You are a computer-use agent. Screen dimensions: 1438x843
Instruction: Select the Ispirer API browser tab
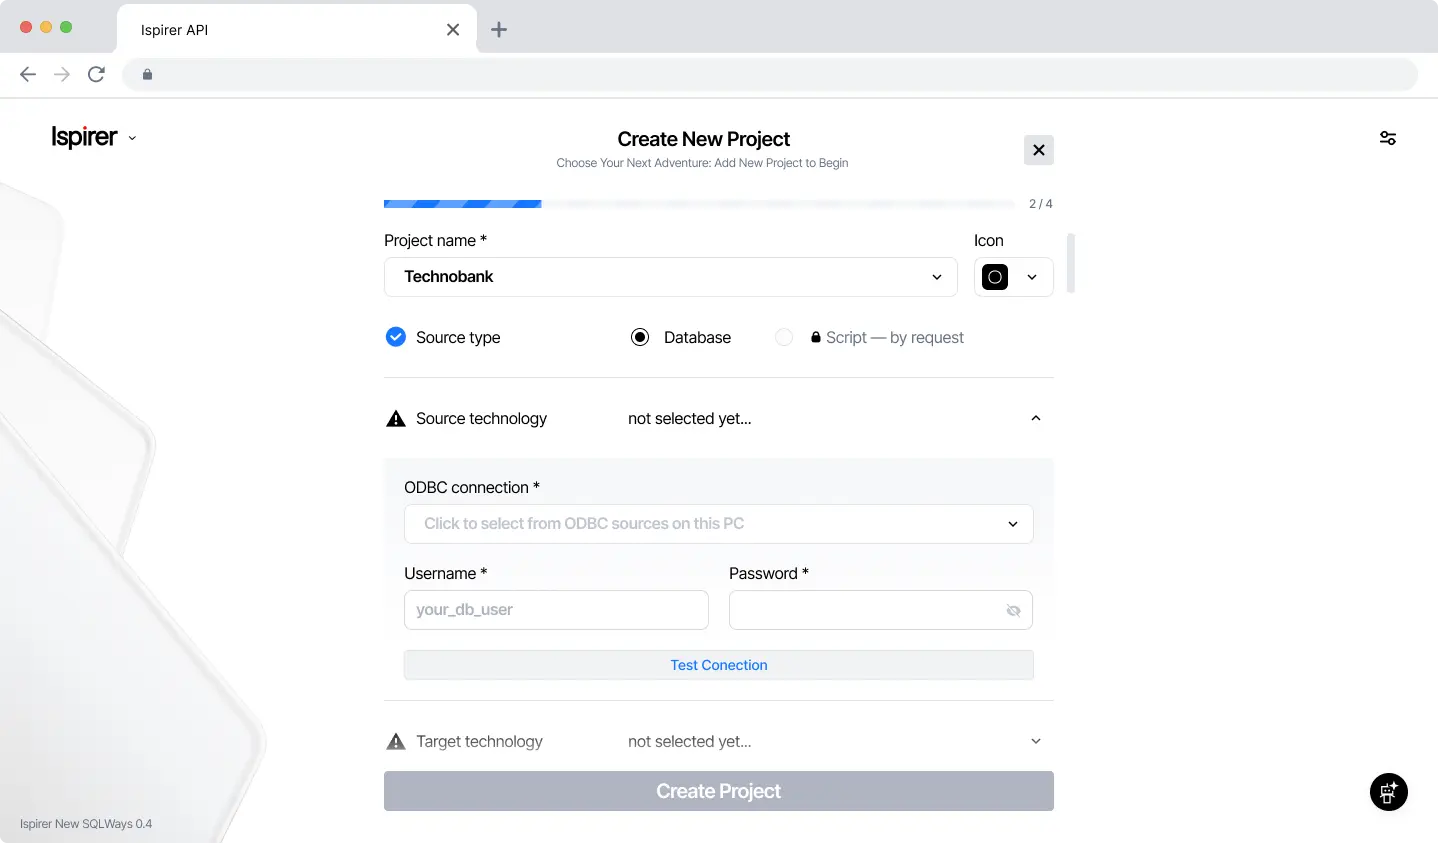click(x=297, y=30)
